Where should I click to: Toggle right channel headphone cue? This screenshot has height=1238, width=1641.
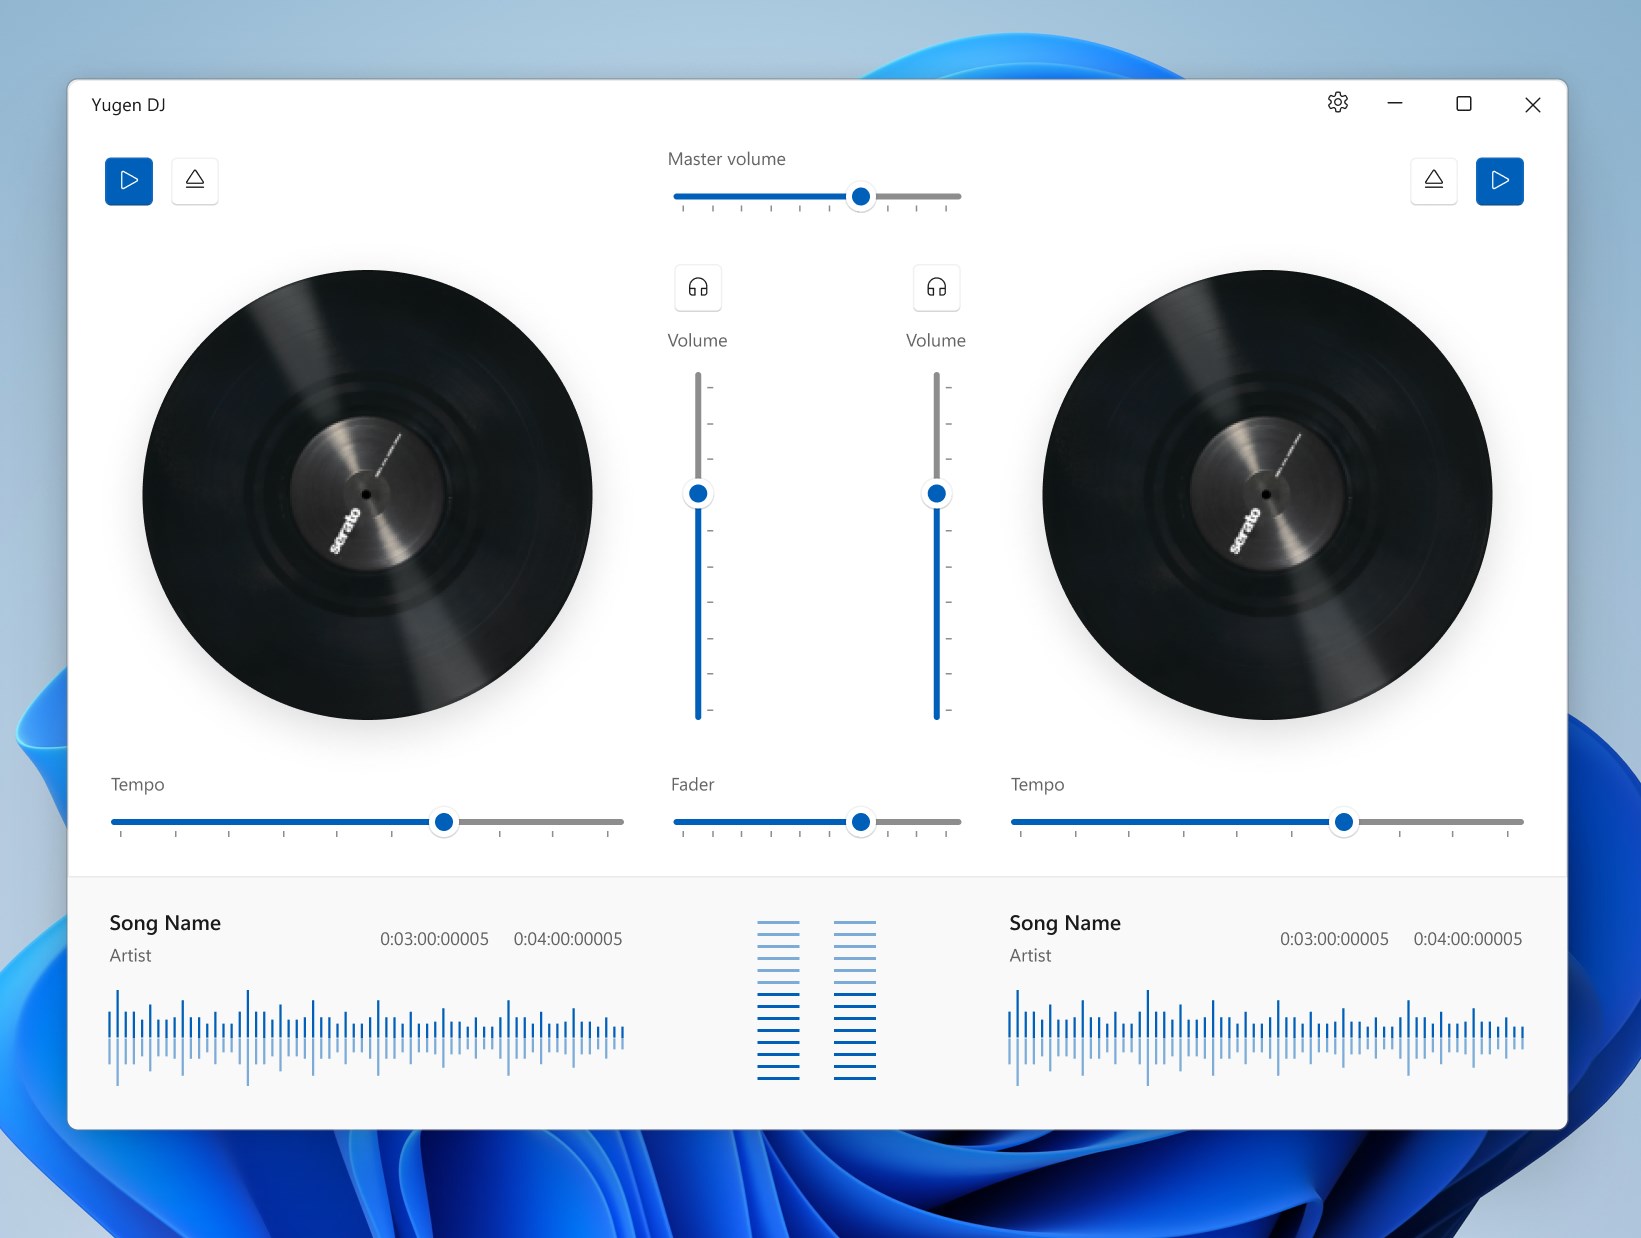coord(936,288)
